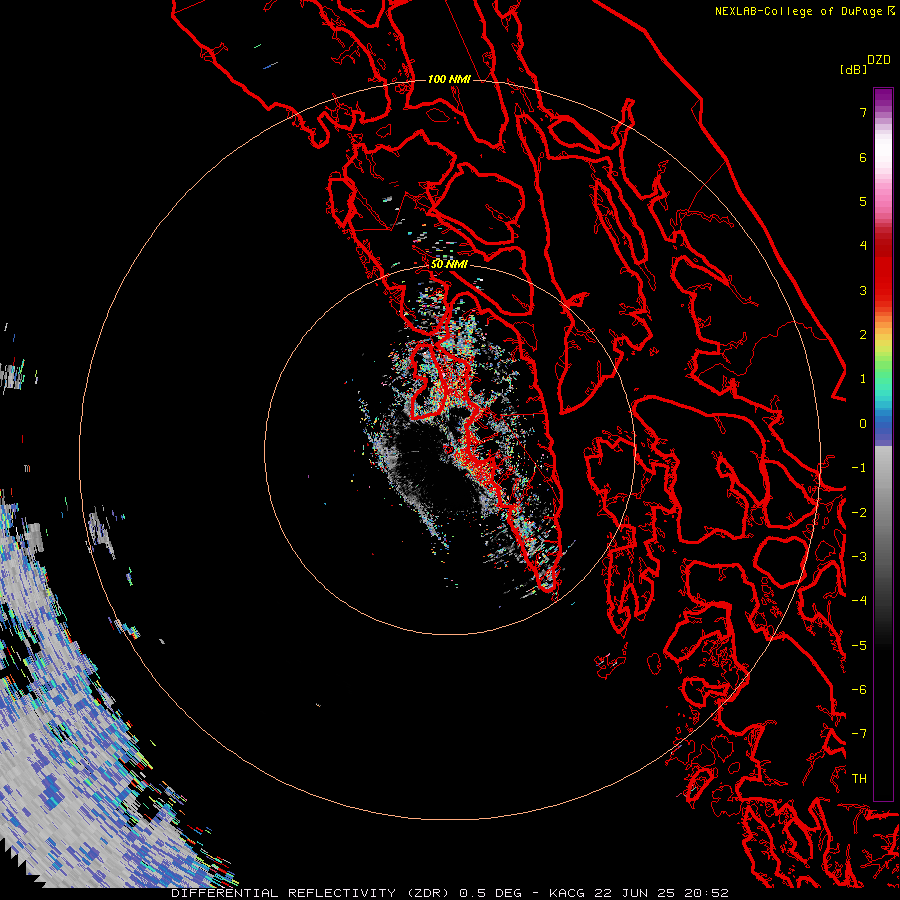Click the 7 value on color scale
This screenshot has height=900, width=900.
[863, 112]
